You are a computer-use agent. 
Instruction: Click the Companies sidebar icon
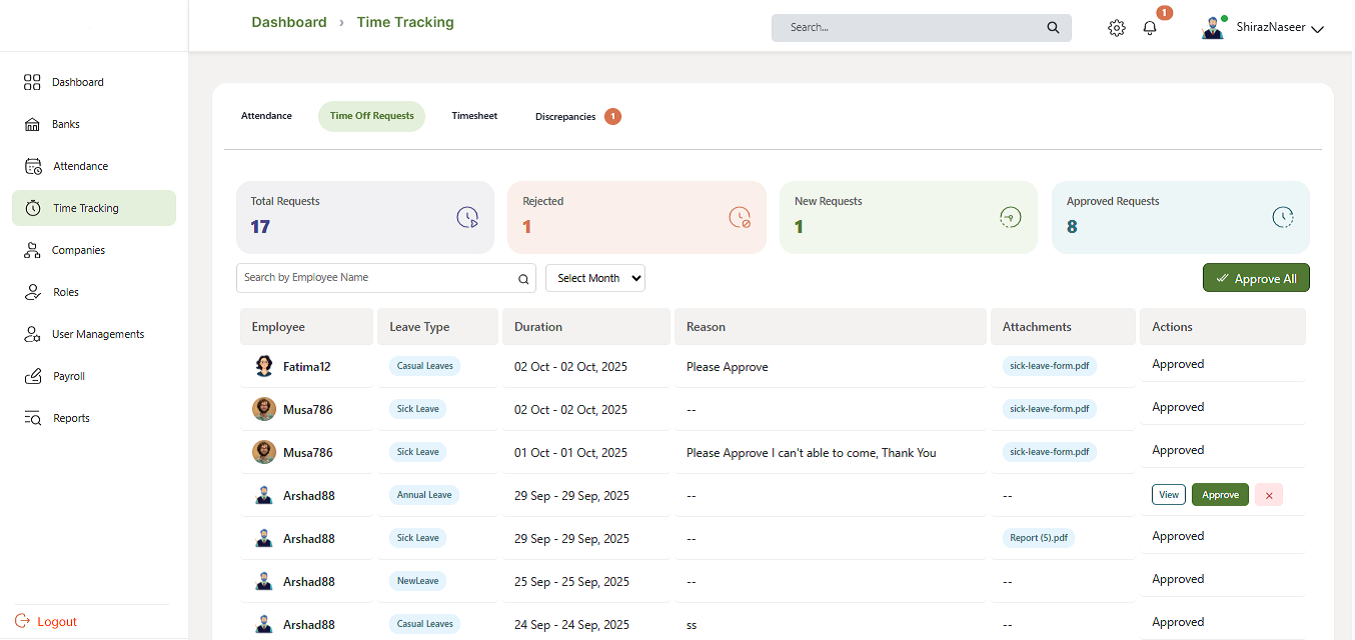point(33,249)
